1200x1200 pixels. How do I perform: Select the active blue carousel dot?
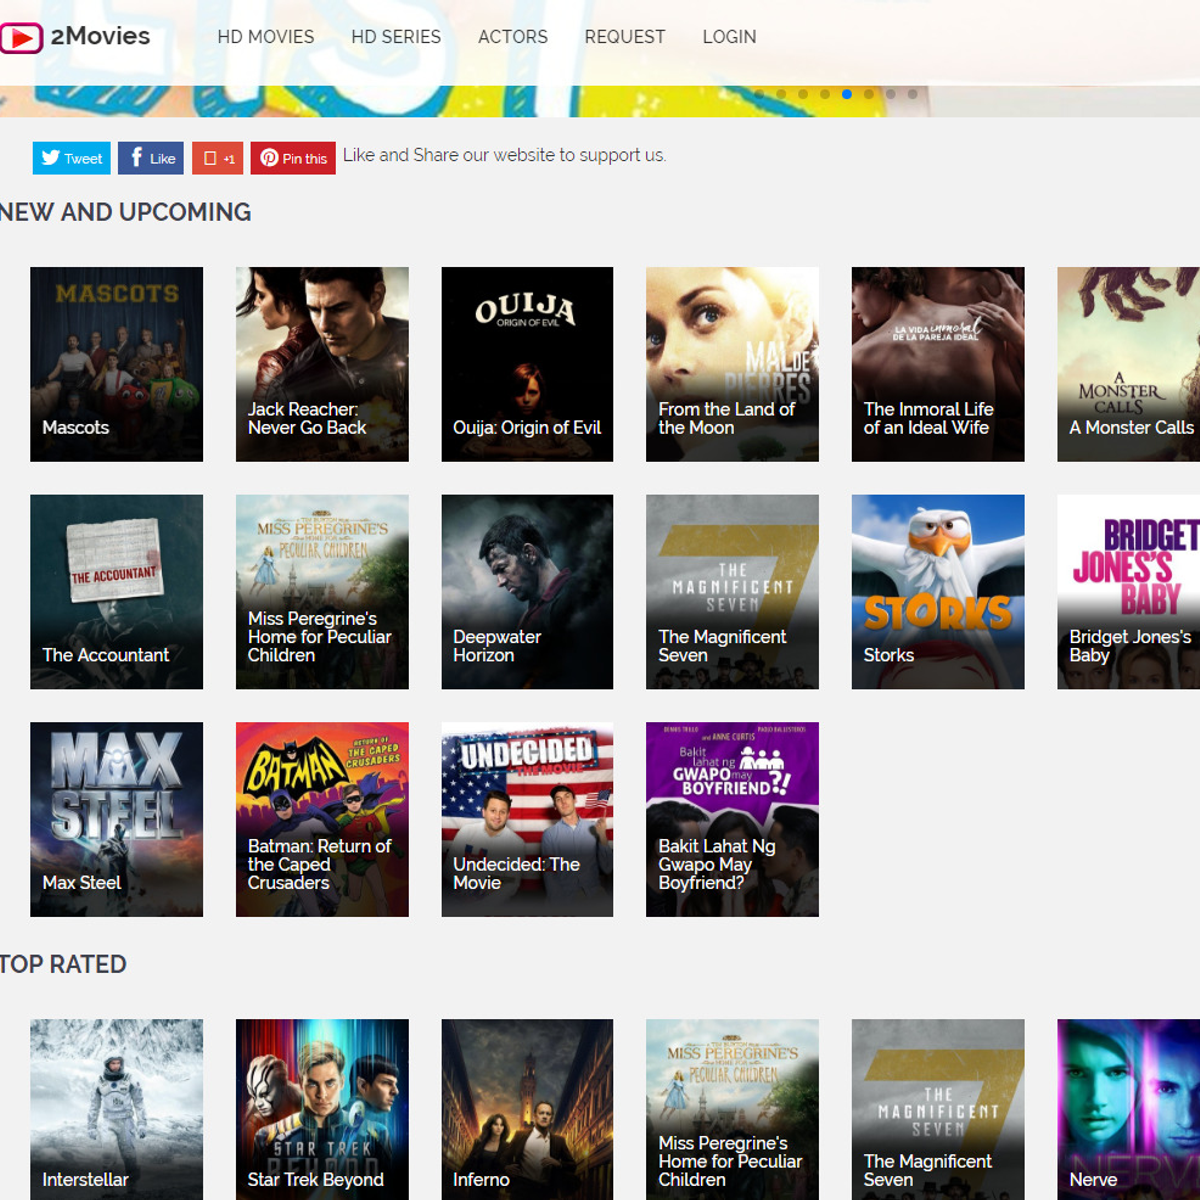[x=847, y=94]
